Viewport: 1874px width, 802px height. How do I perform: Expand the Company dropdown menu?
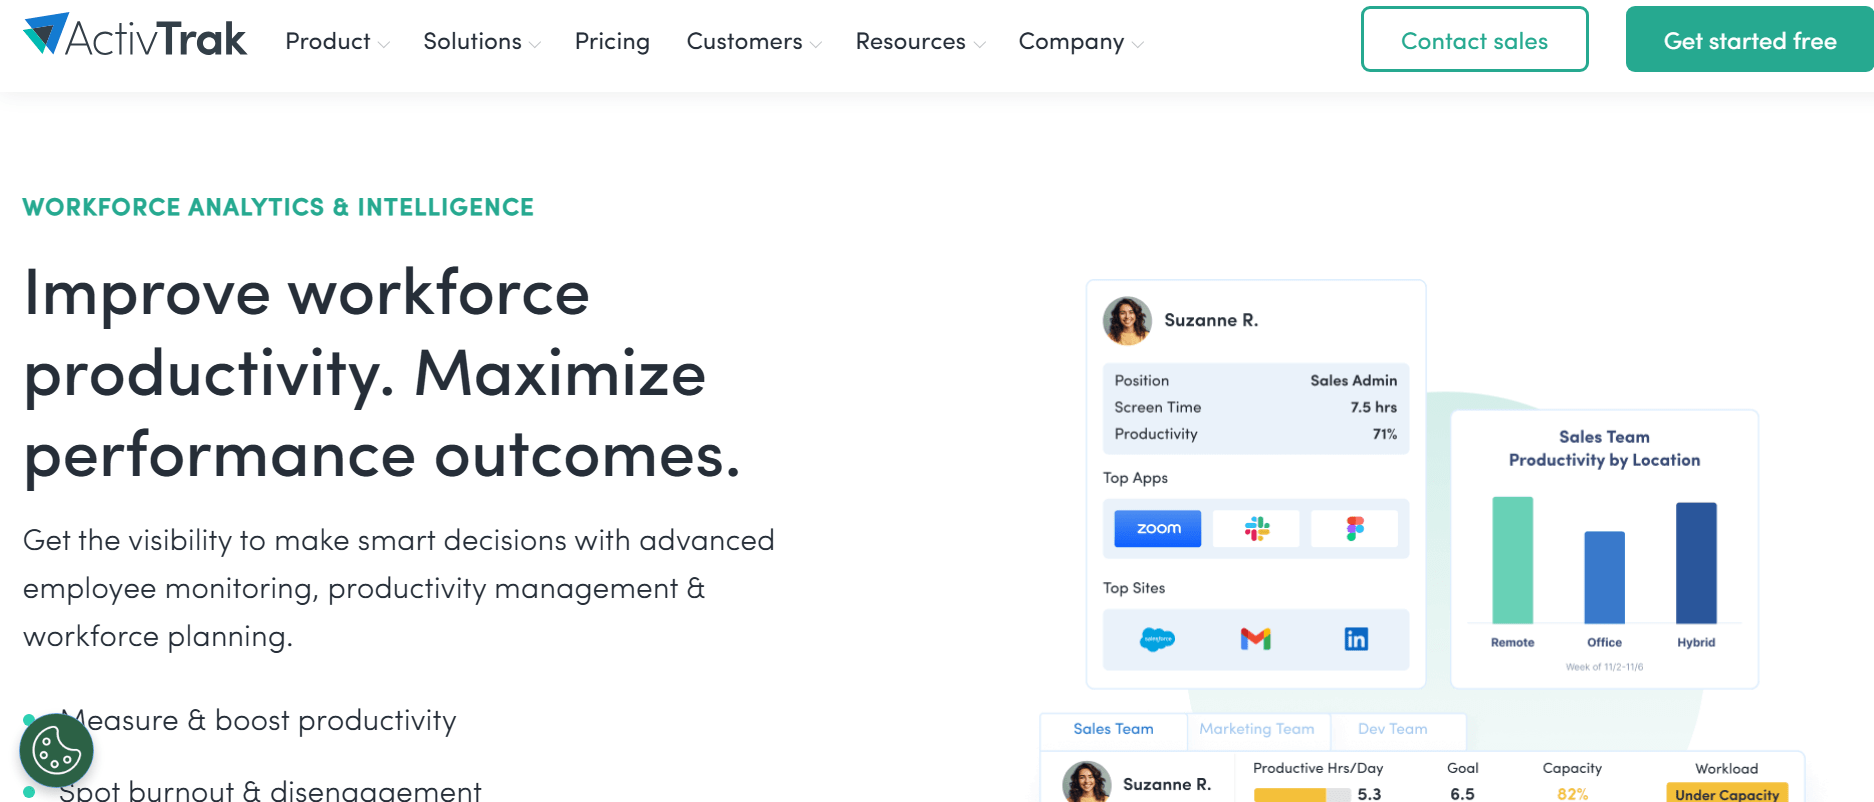(x=1081, y=41)
